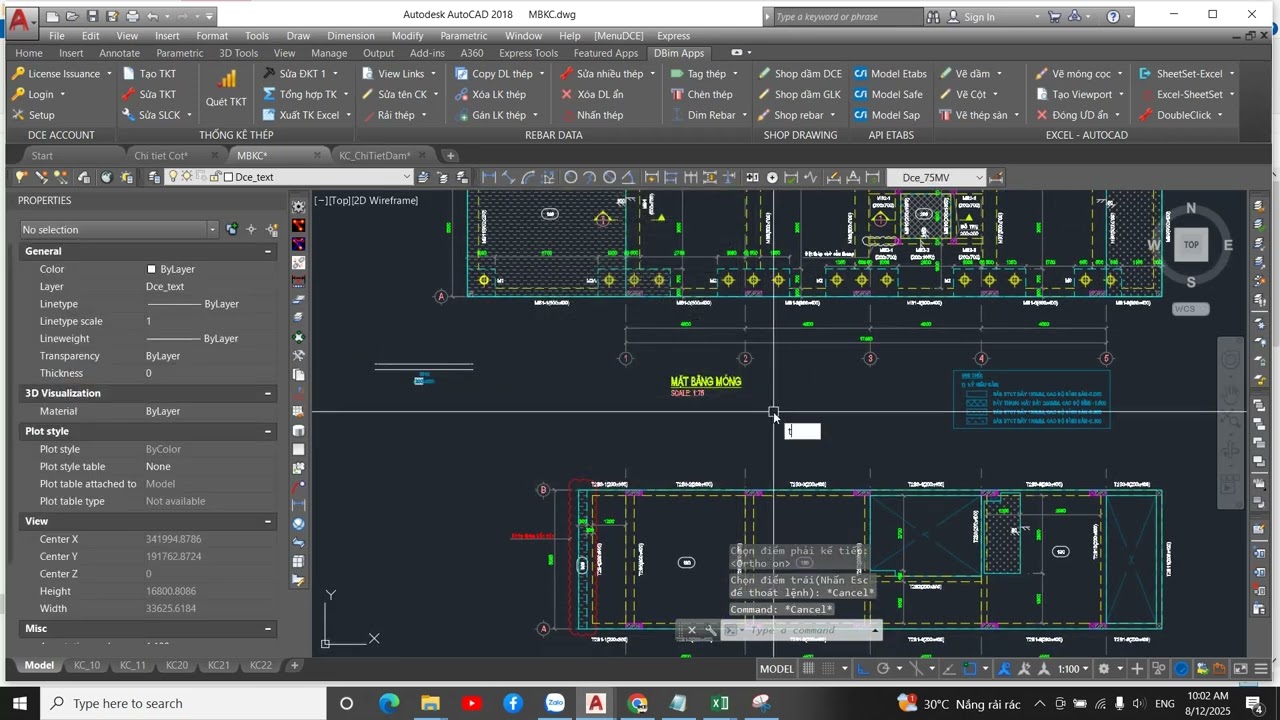Collapse the General properties section
Image resolution: width=1280 pixels, height=720 pixels.
point(268,251)
